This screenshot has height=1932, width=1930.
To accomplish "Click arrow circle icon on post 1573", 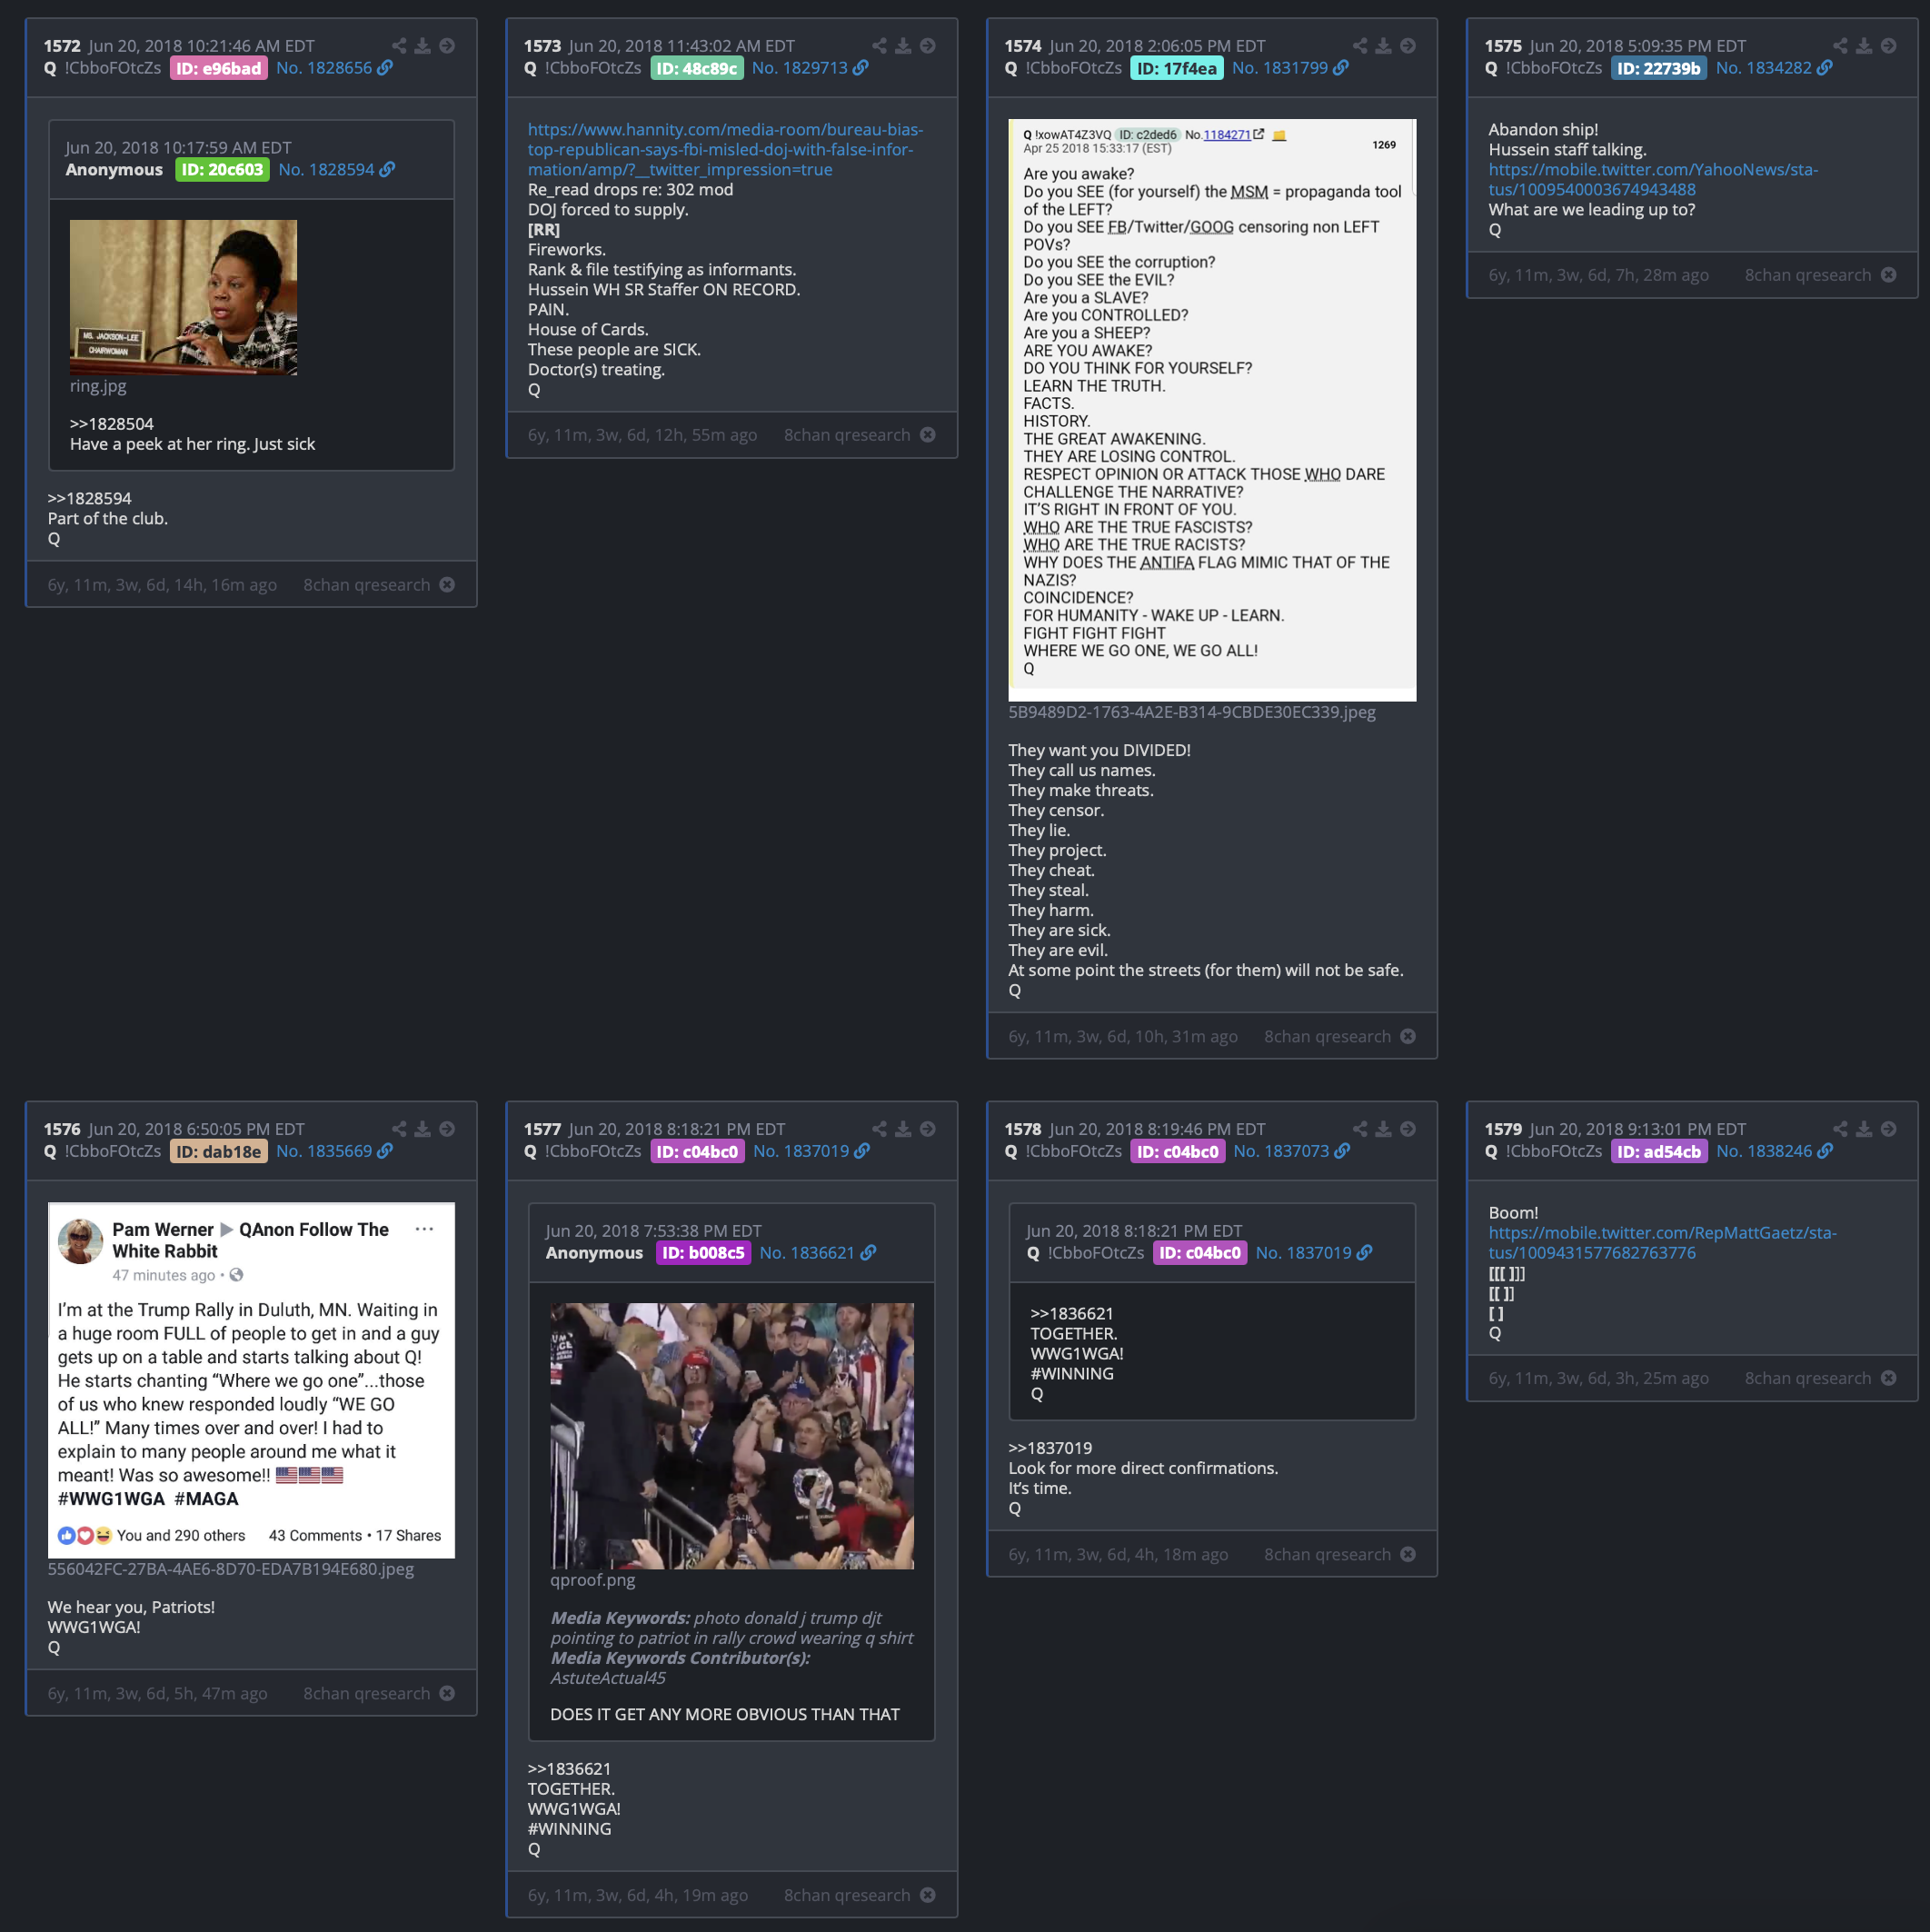I will pyautogui.click(x=928, y=46).
